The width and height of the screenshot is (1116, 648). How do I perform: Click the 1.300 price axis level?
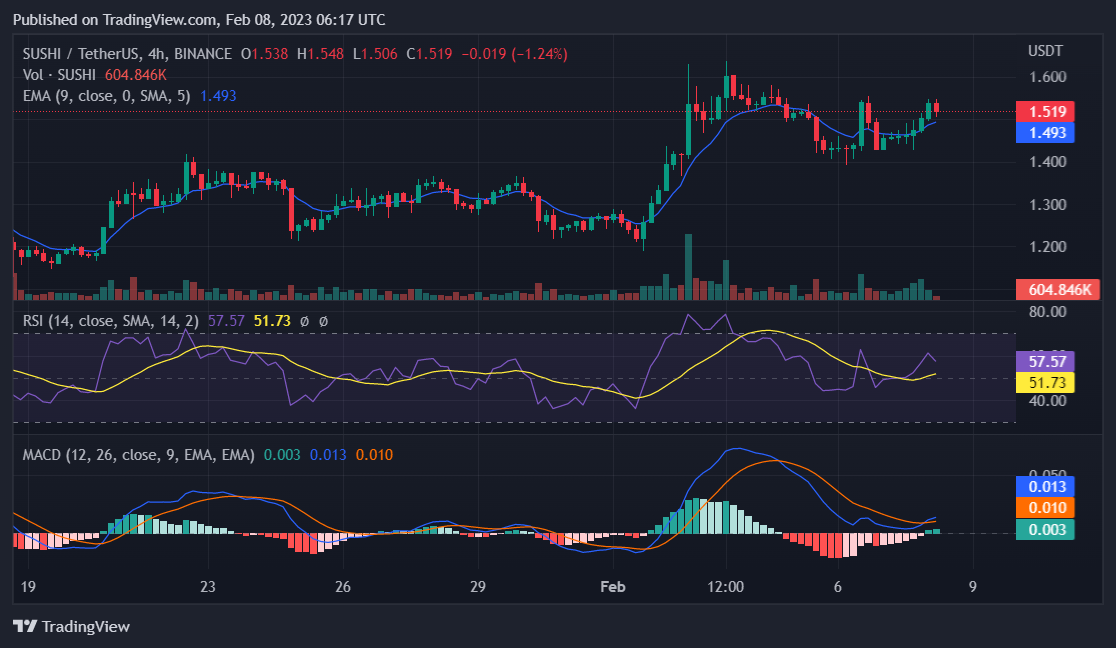1048,205
